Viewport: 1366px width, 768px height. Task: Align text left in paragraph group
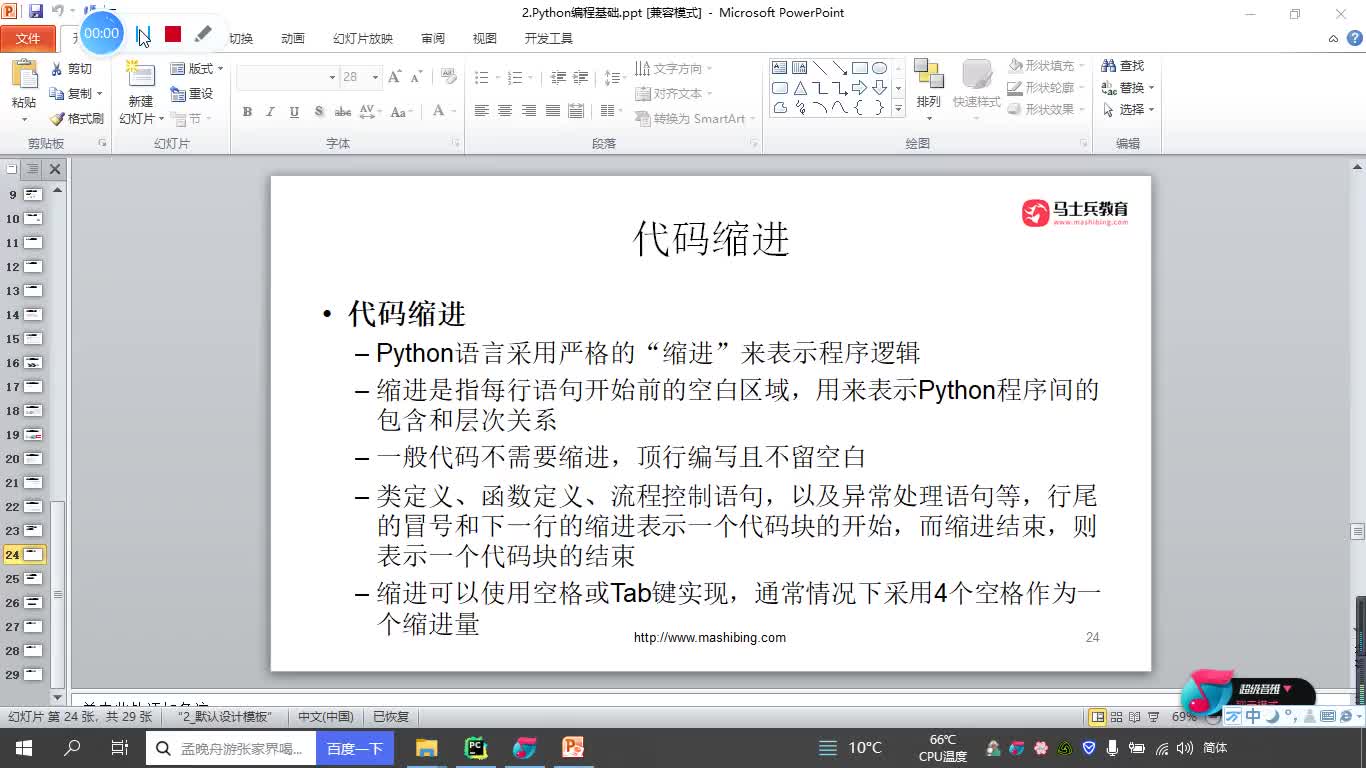(481, 111)
